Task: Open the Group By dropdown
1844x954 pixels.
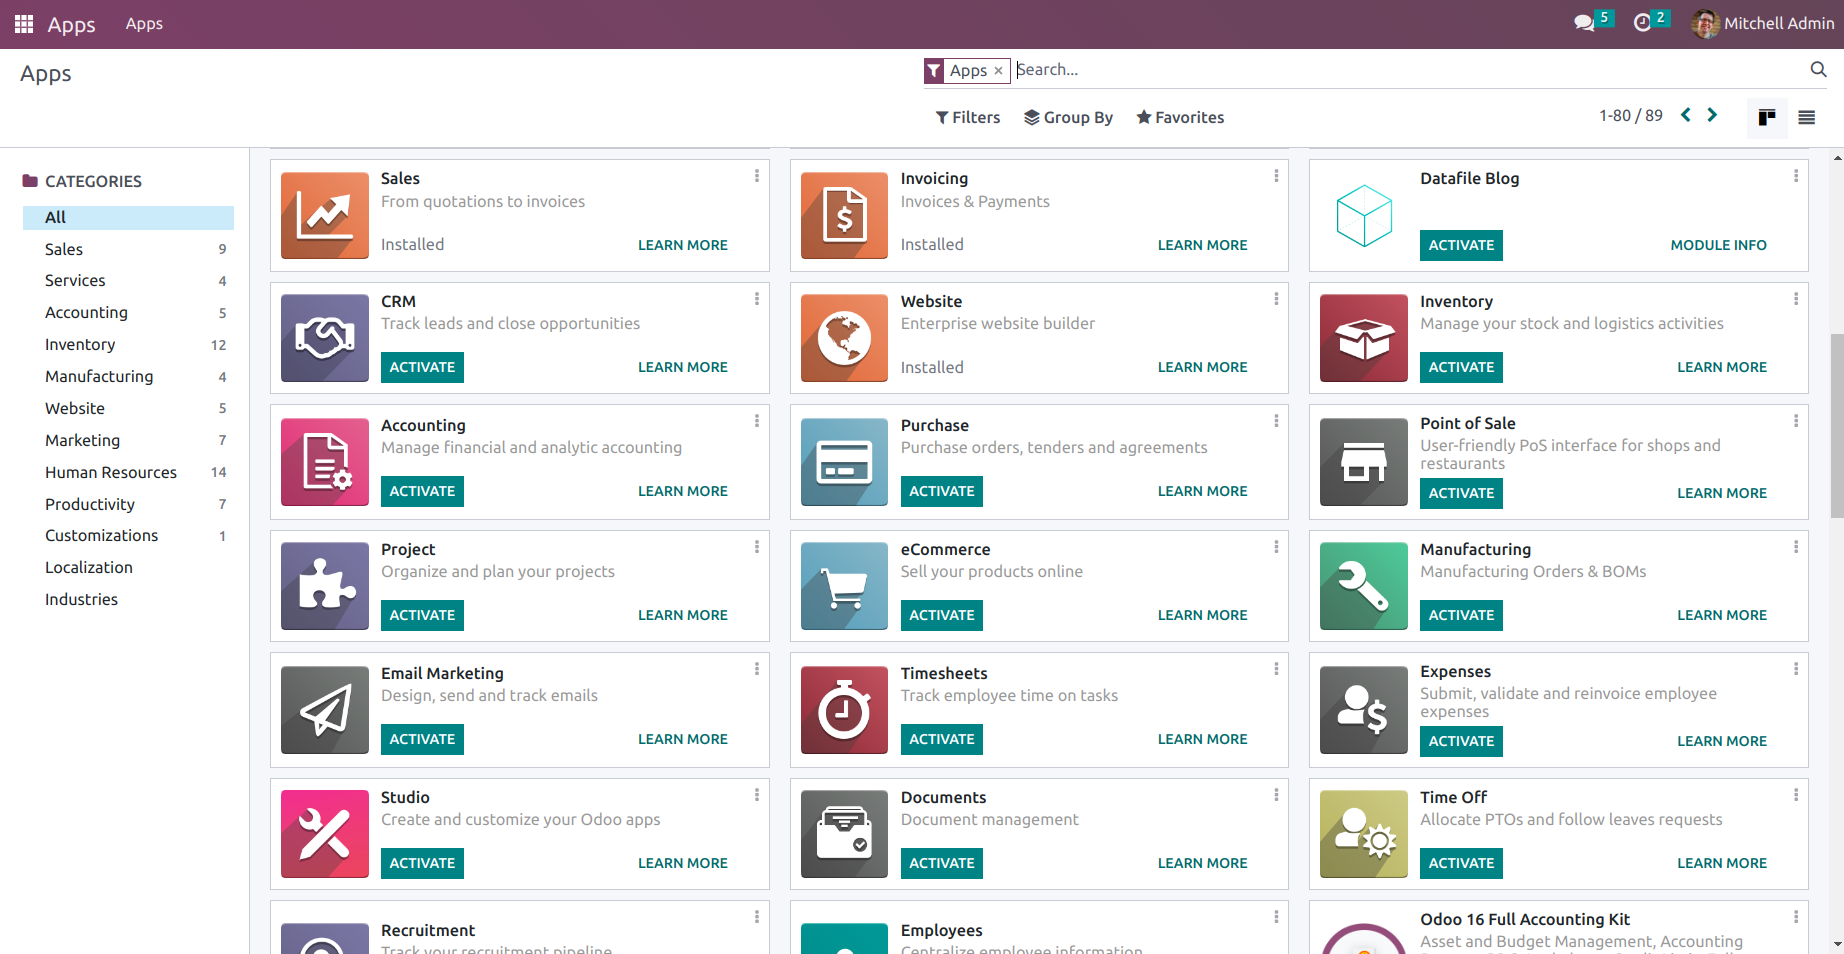Action: [1068, 117]
